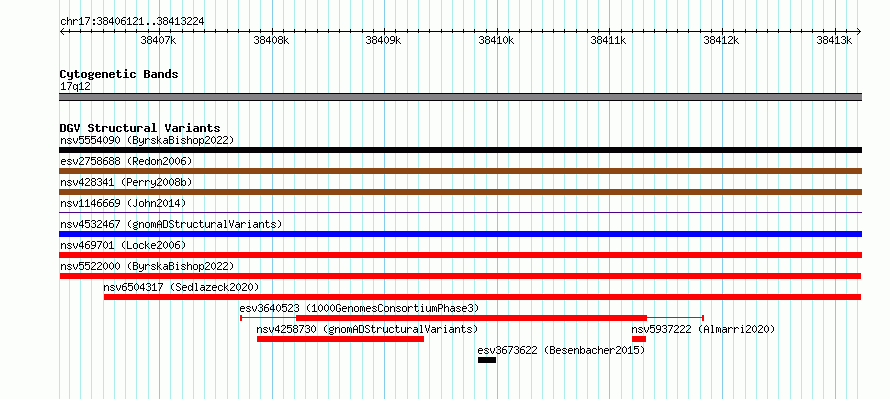Click the nsv428341 brown variant bar
The image size is (890, 399).
coord(460,192)
